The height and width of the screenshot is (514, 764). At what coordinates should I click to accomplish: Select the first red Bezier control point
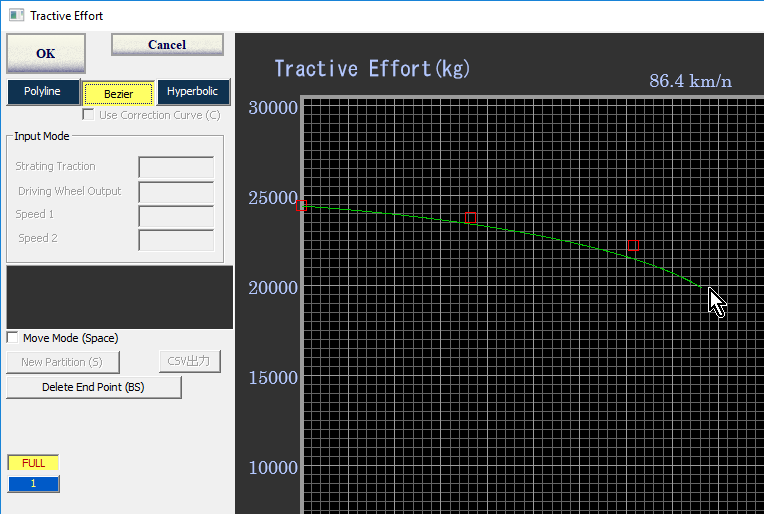[x=302, y=206]
